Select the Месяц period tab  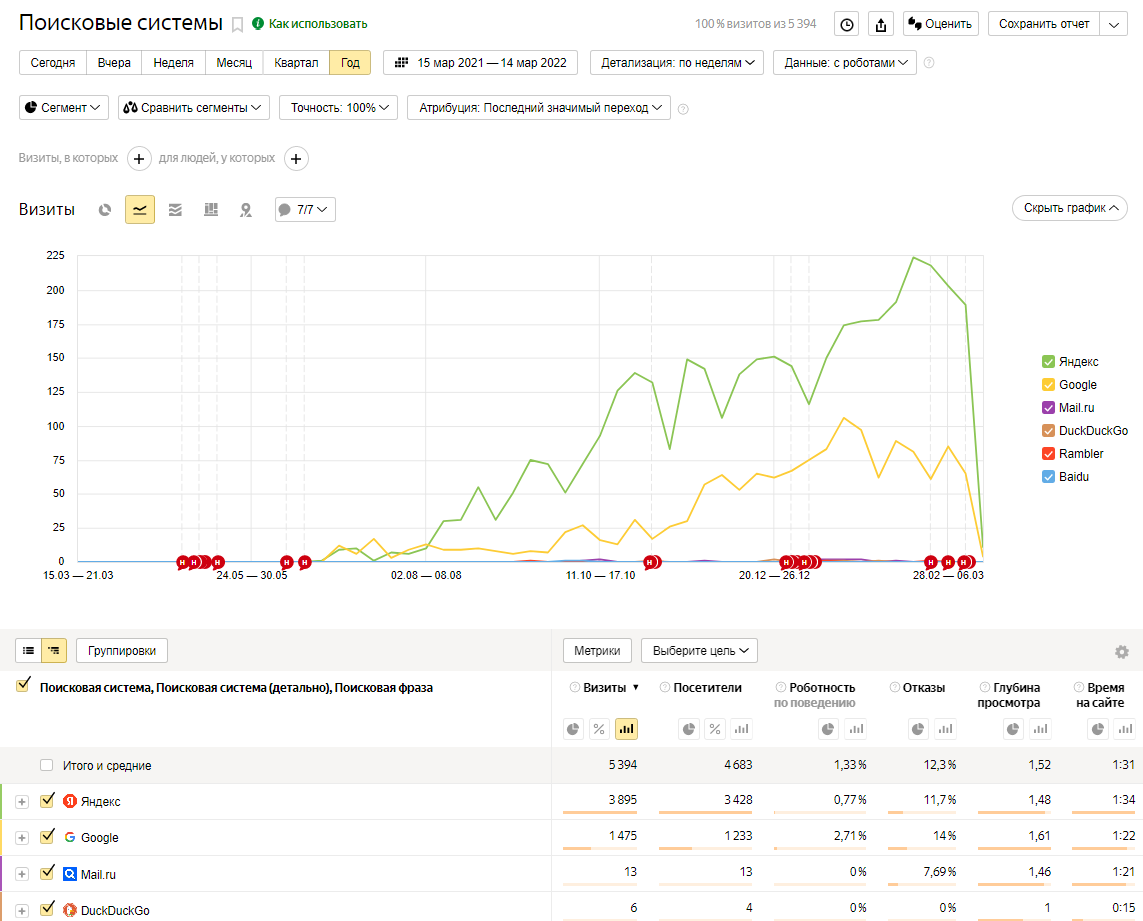pyautogui.click(x=234, y=63)
